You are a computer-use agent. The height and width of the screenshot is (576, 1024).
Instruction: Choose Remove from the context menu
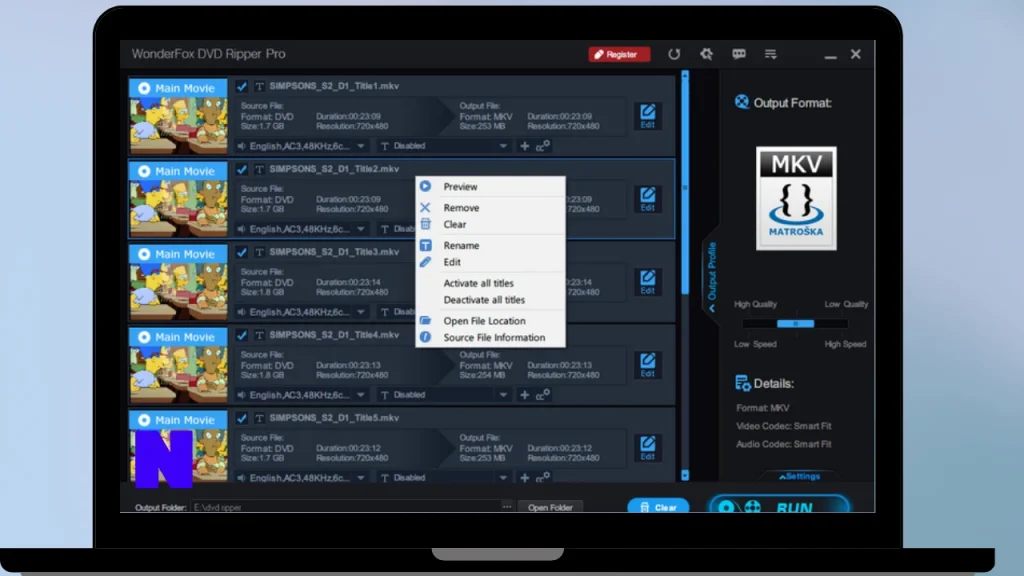pos(490,208)
